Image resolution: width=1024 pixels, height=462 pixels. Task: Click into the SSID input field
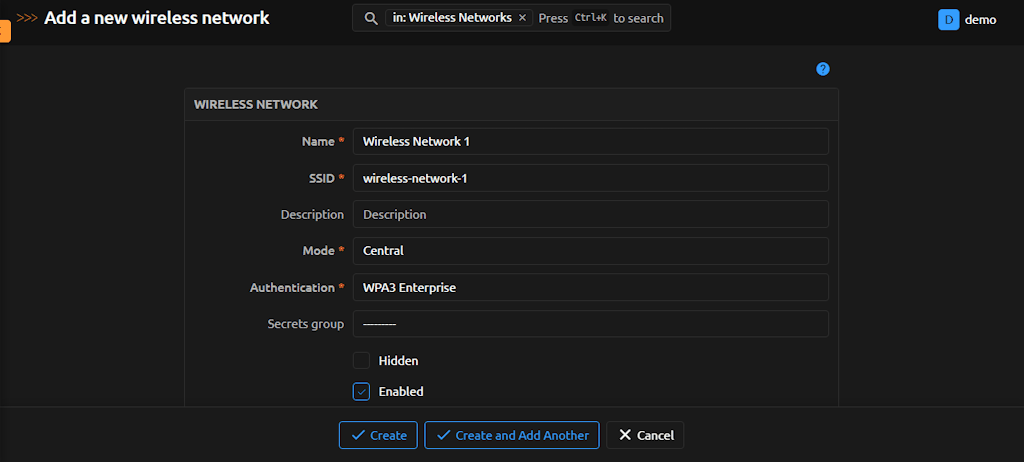click(590, 178)
